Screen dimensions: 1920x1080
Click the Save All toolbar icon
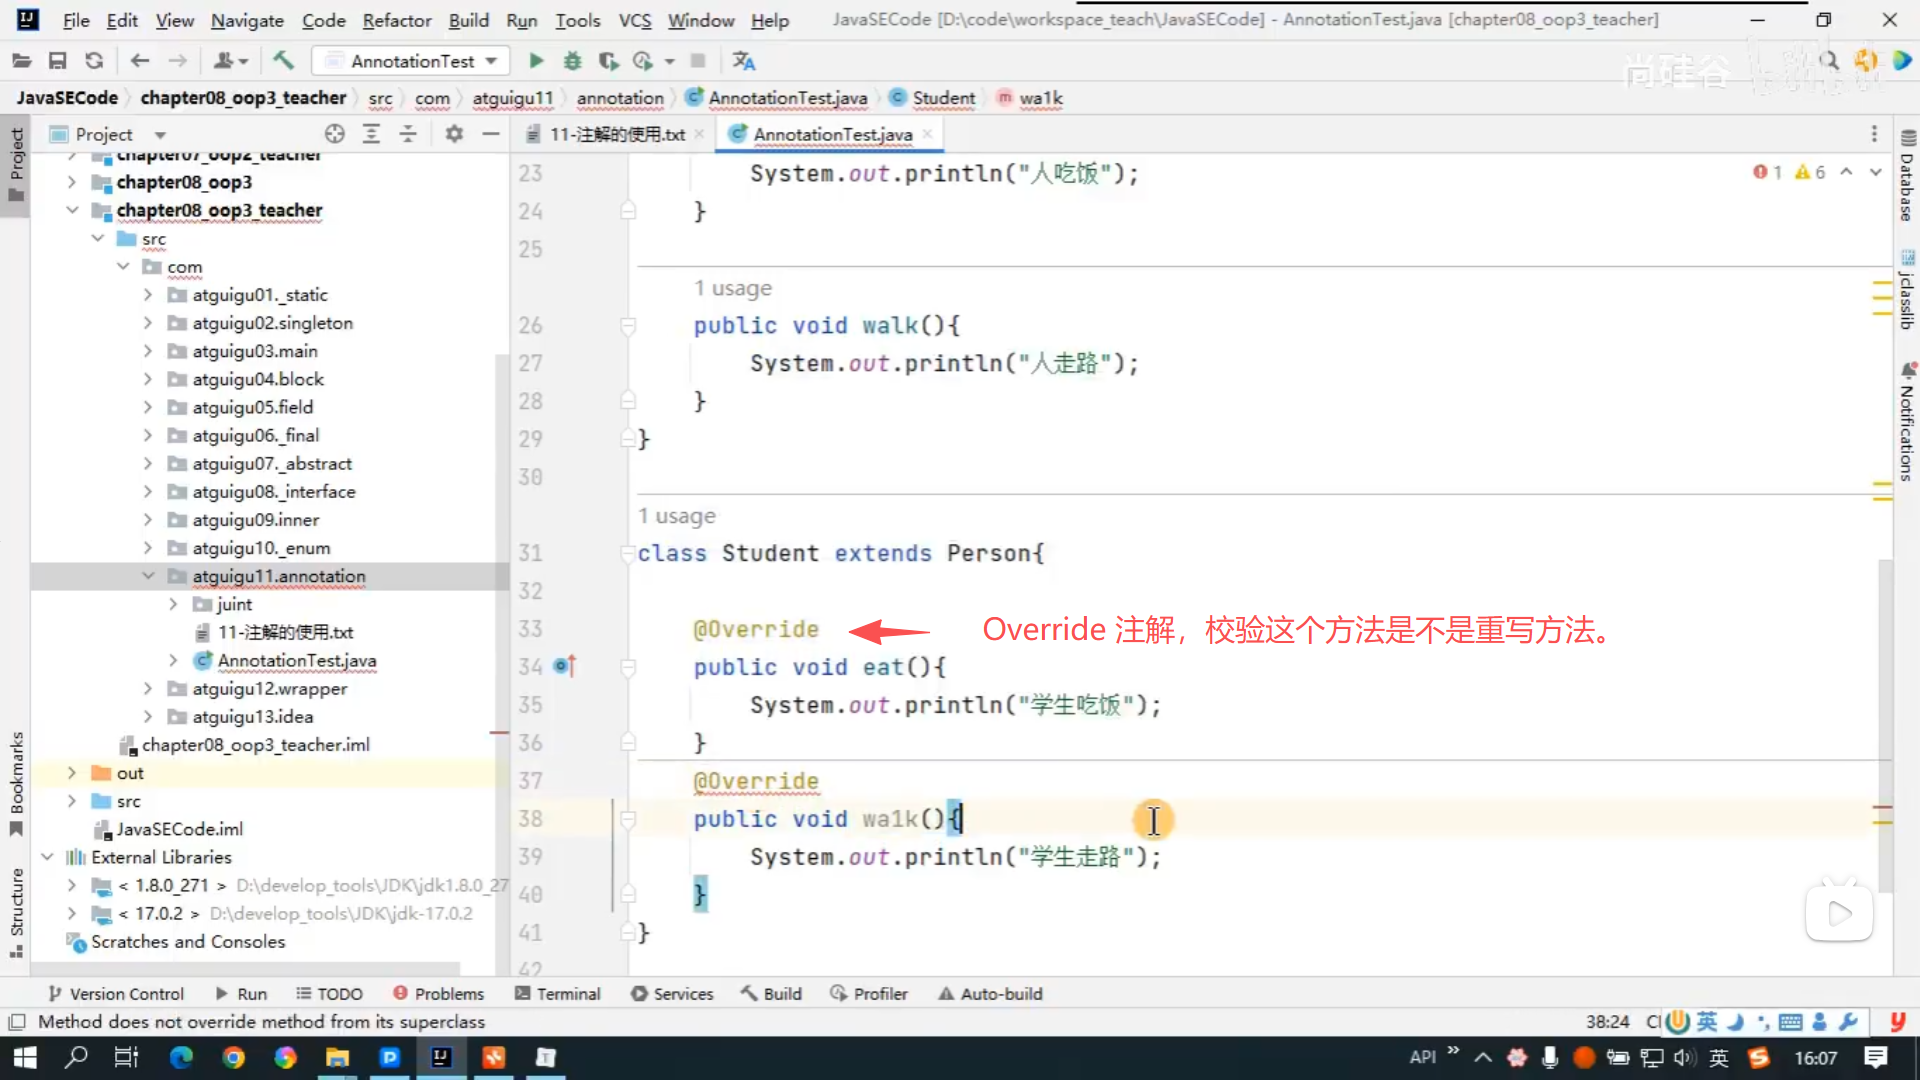[57, 61]
